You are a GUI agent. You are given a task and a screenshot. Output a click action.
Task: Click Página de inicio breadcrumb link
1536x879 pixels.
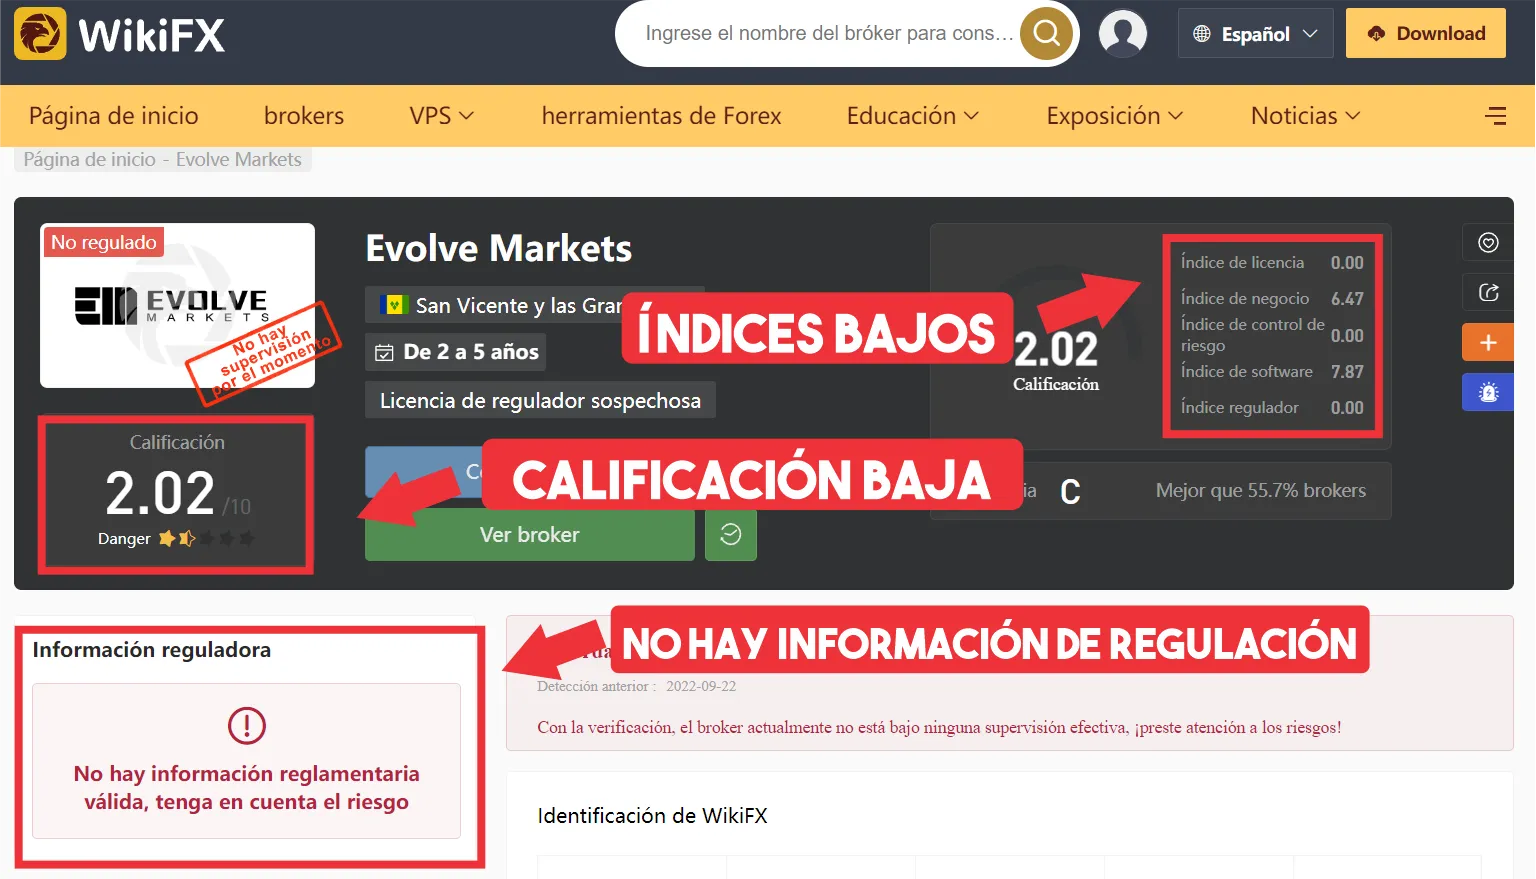(90, 159)
